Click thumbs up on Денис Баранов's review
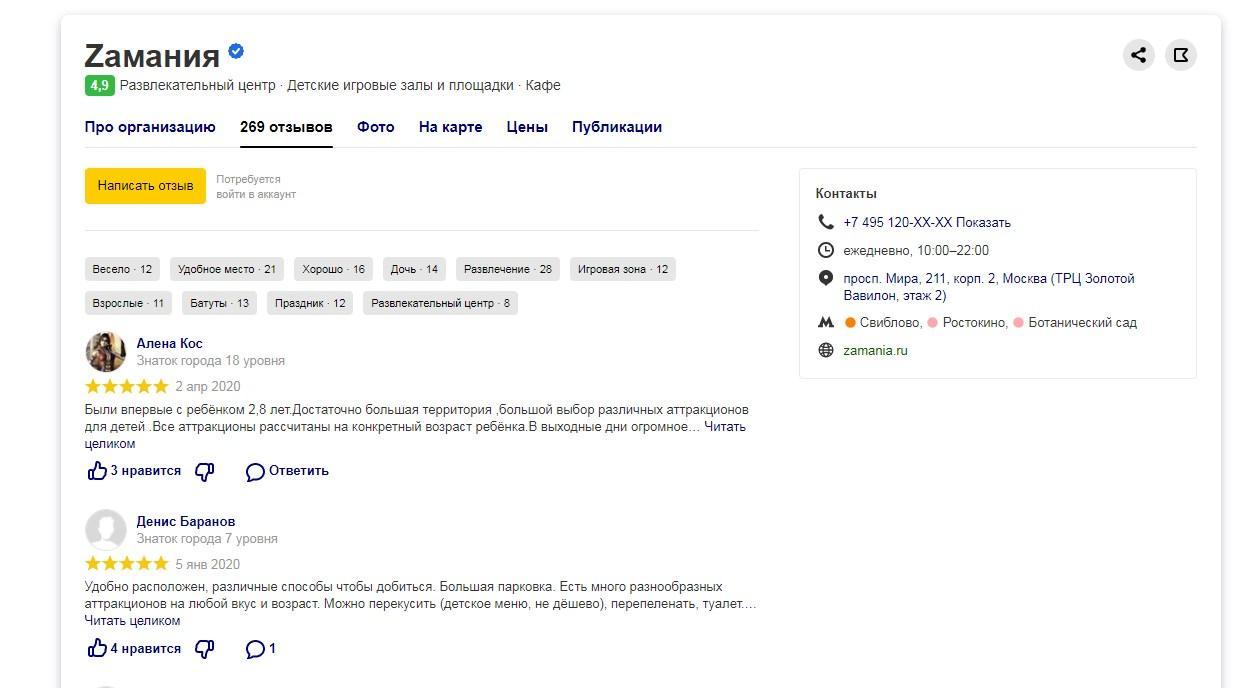 pyautogui.click(x=97, y=649)
